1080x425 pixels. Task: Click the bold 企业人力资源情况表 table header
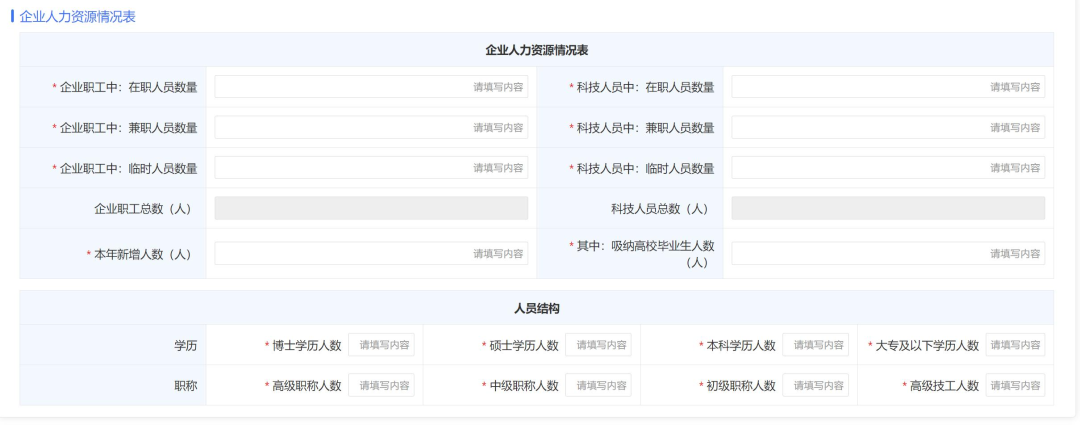[537, 50]
